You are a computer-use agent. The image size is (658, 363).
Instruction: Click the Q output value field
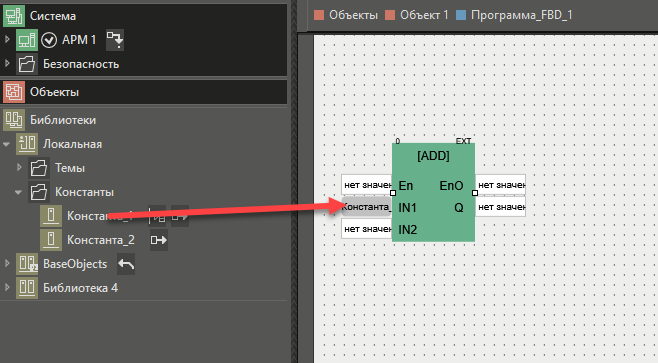[x=500, y=207]
